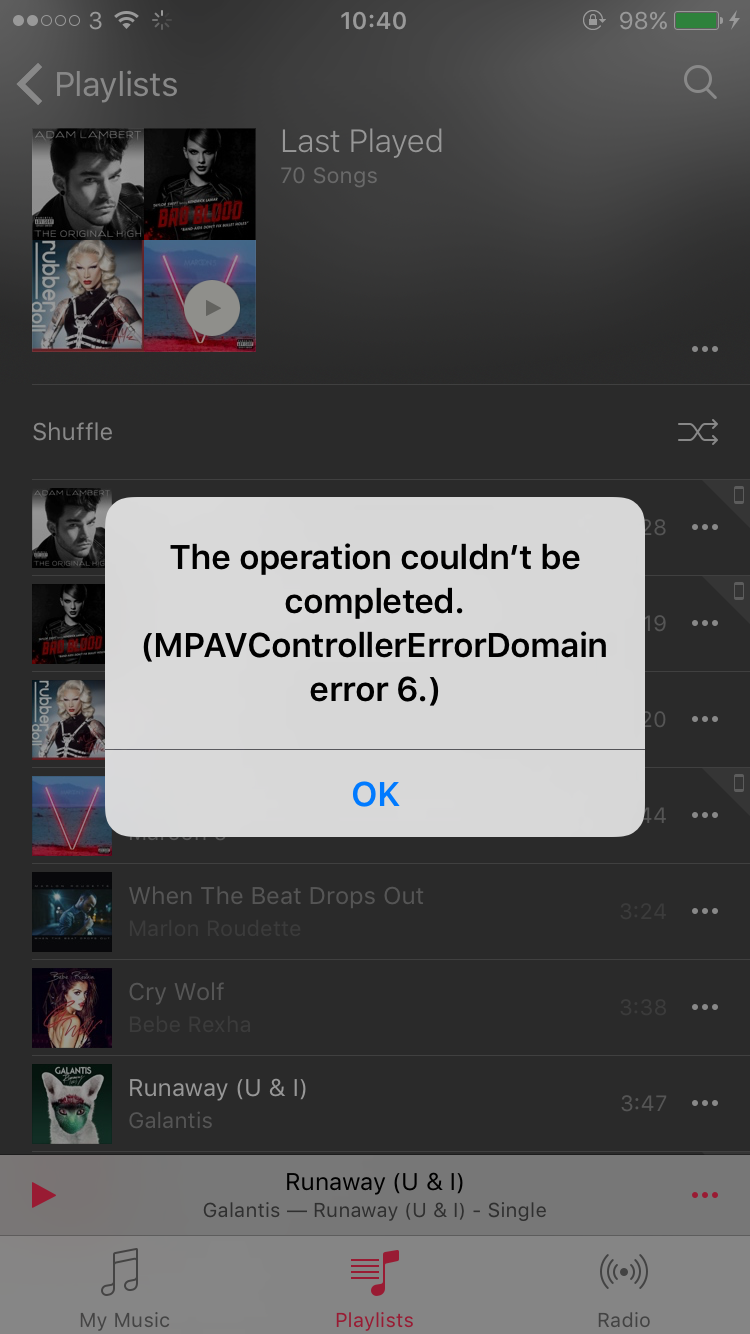
Task: Go back to Playlists
Action: (x=98, y=85)
